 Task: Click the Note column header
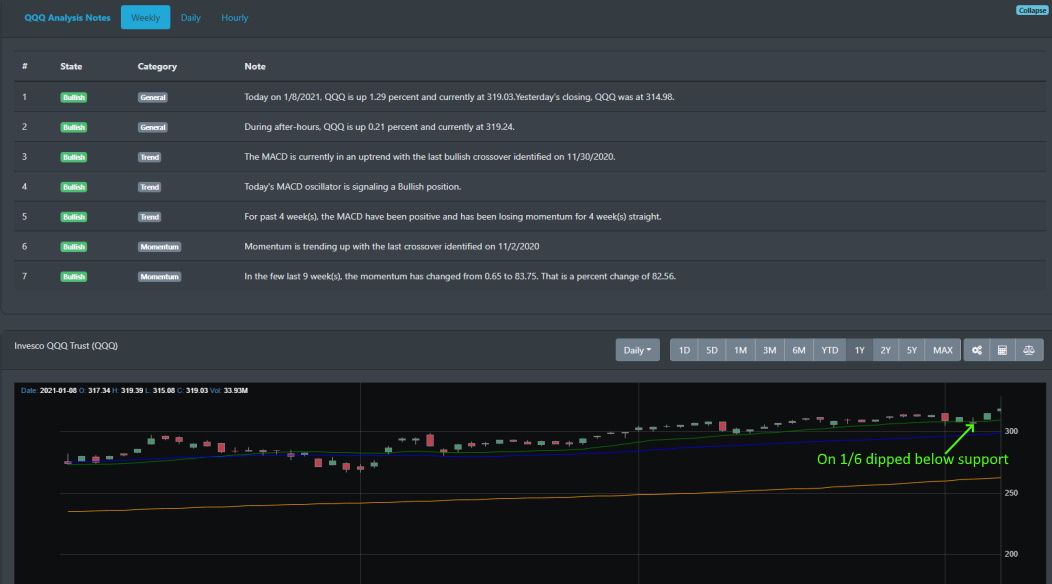tap(255, 66)
